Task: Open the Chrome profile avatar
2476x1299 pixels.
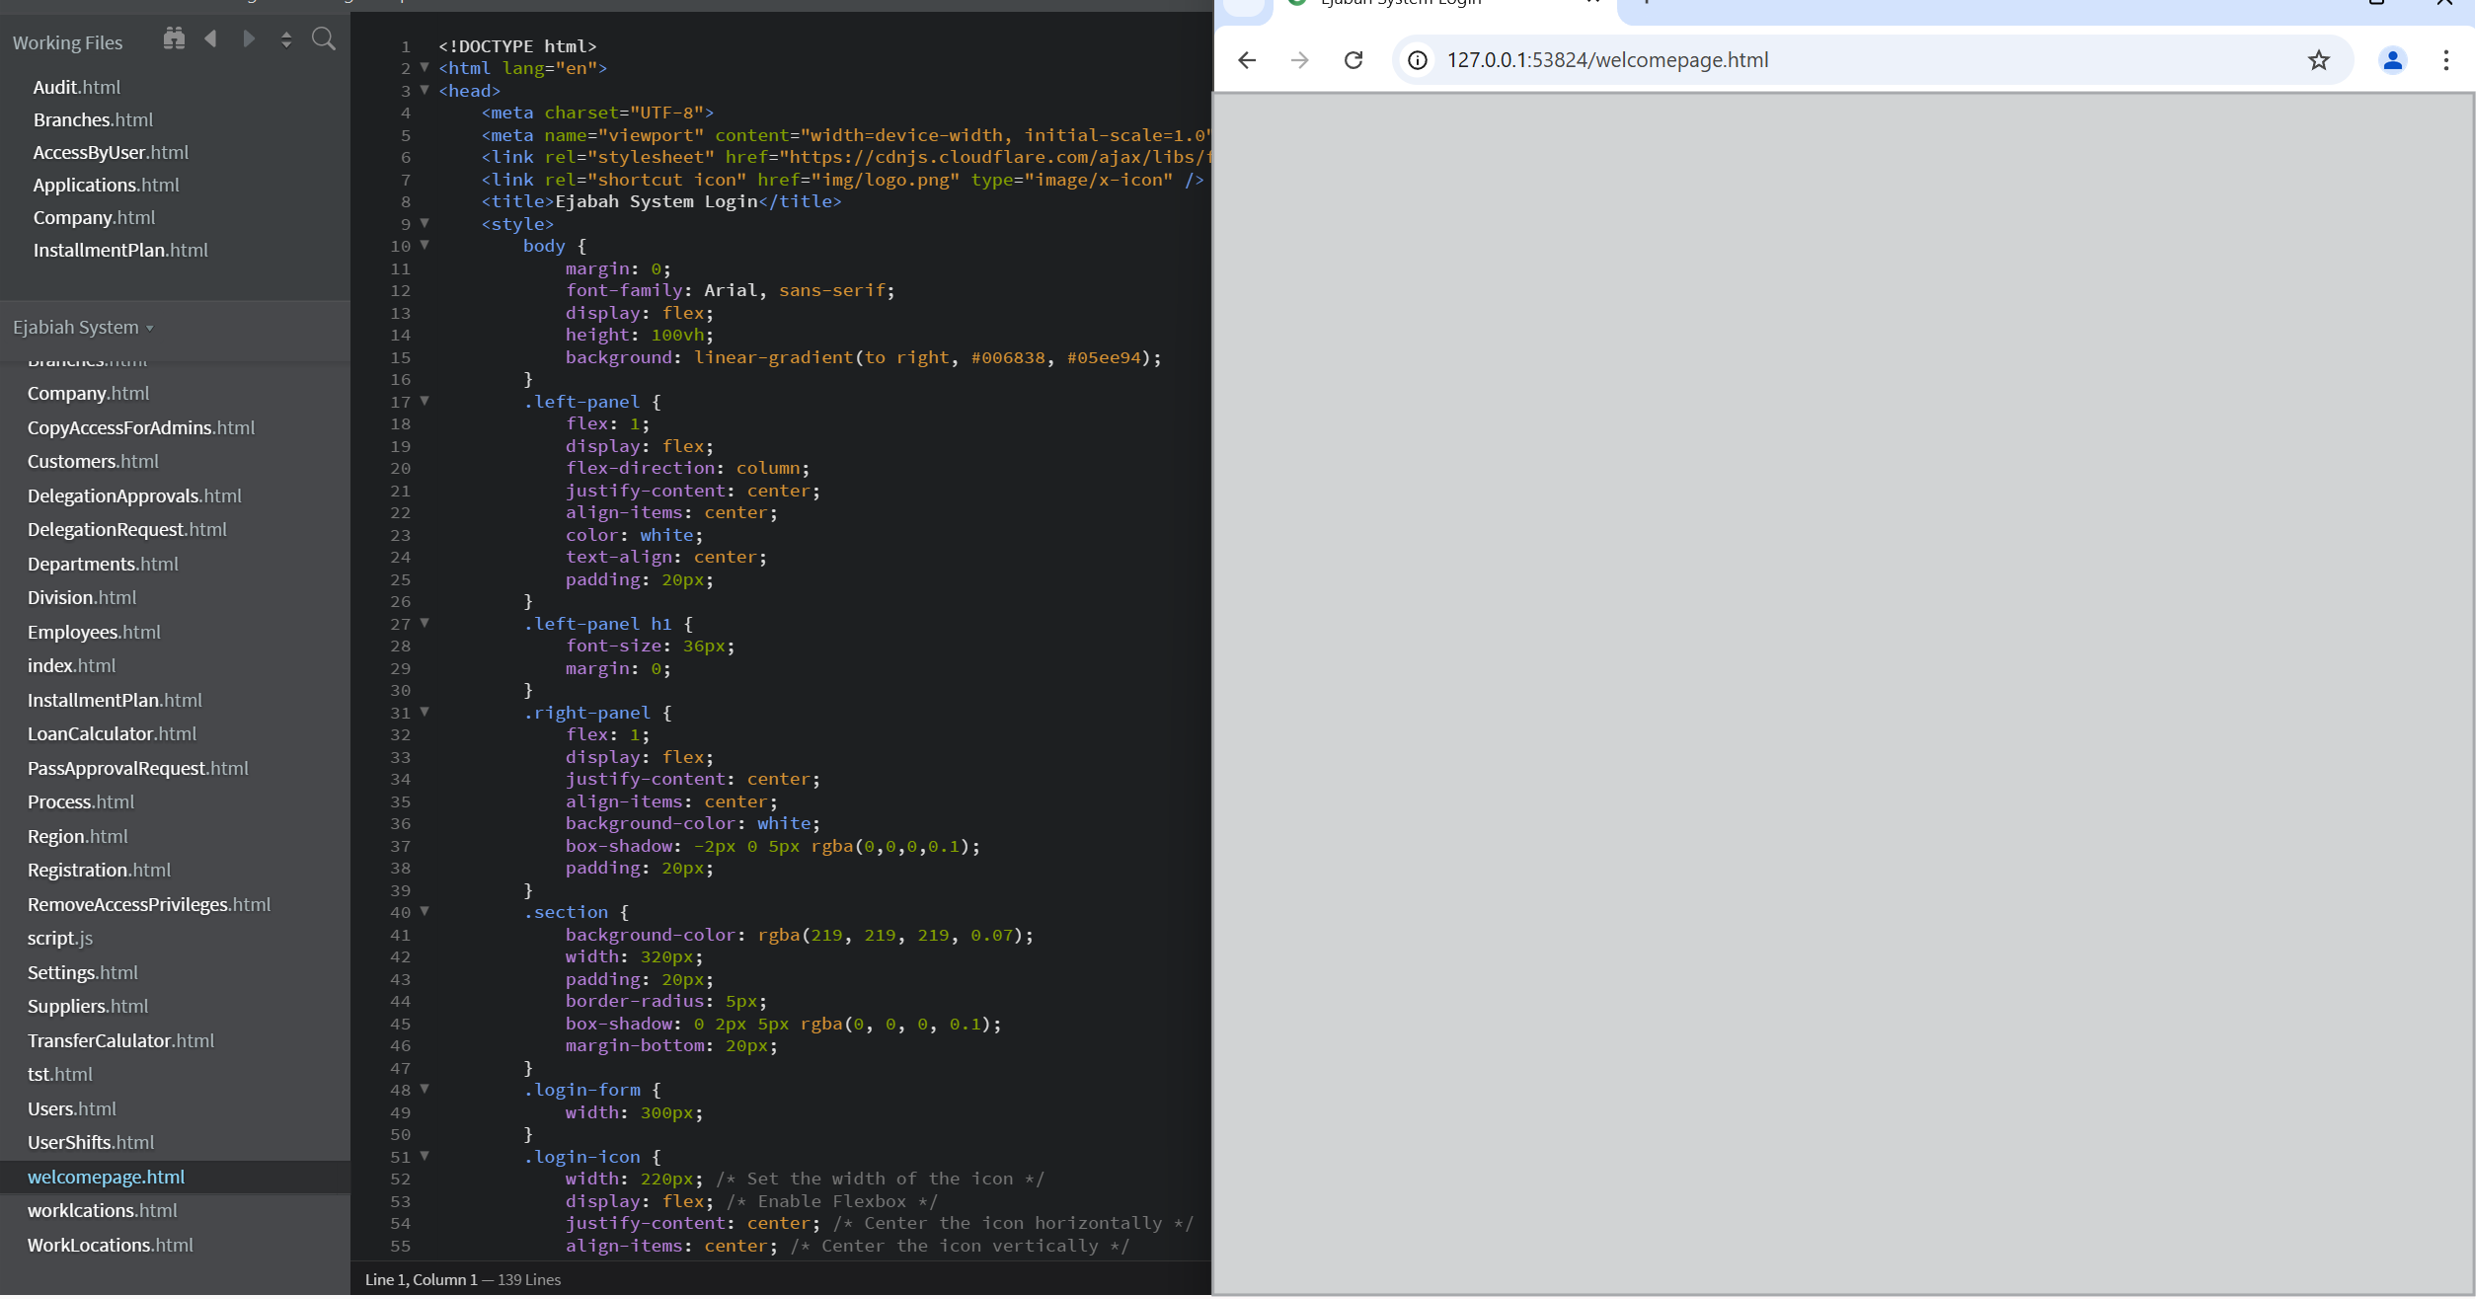Action: 2392,60
